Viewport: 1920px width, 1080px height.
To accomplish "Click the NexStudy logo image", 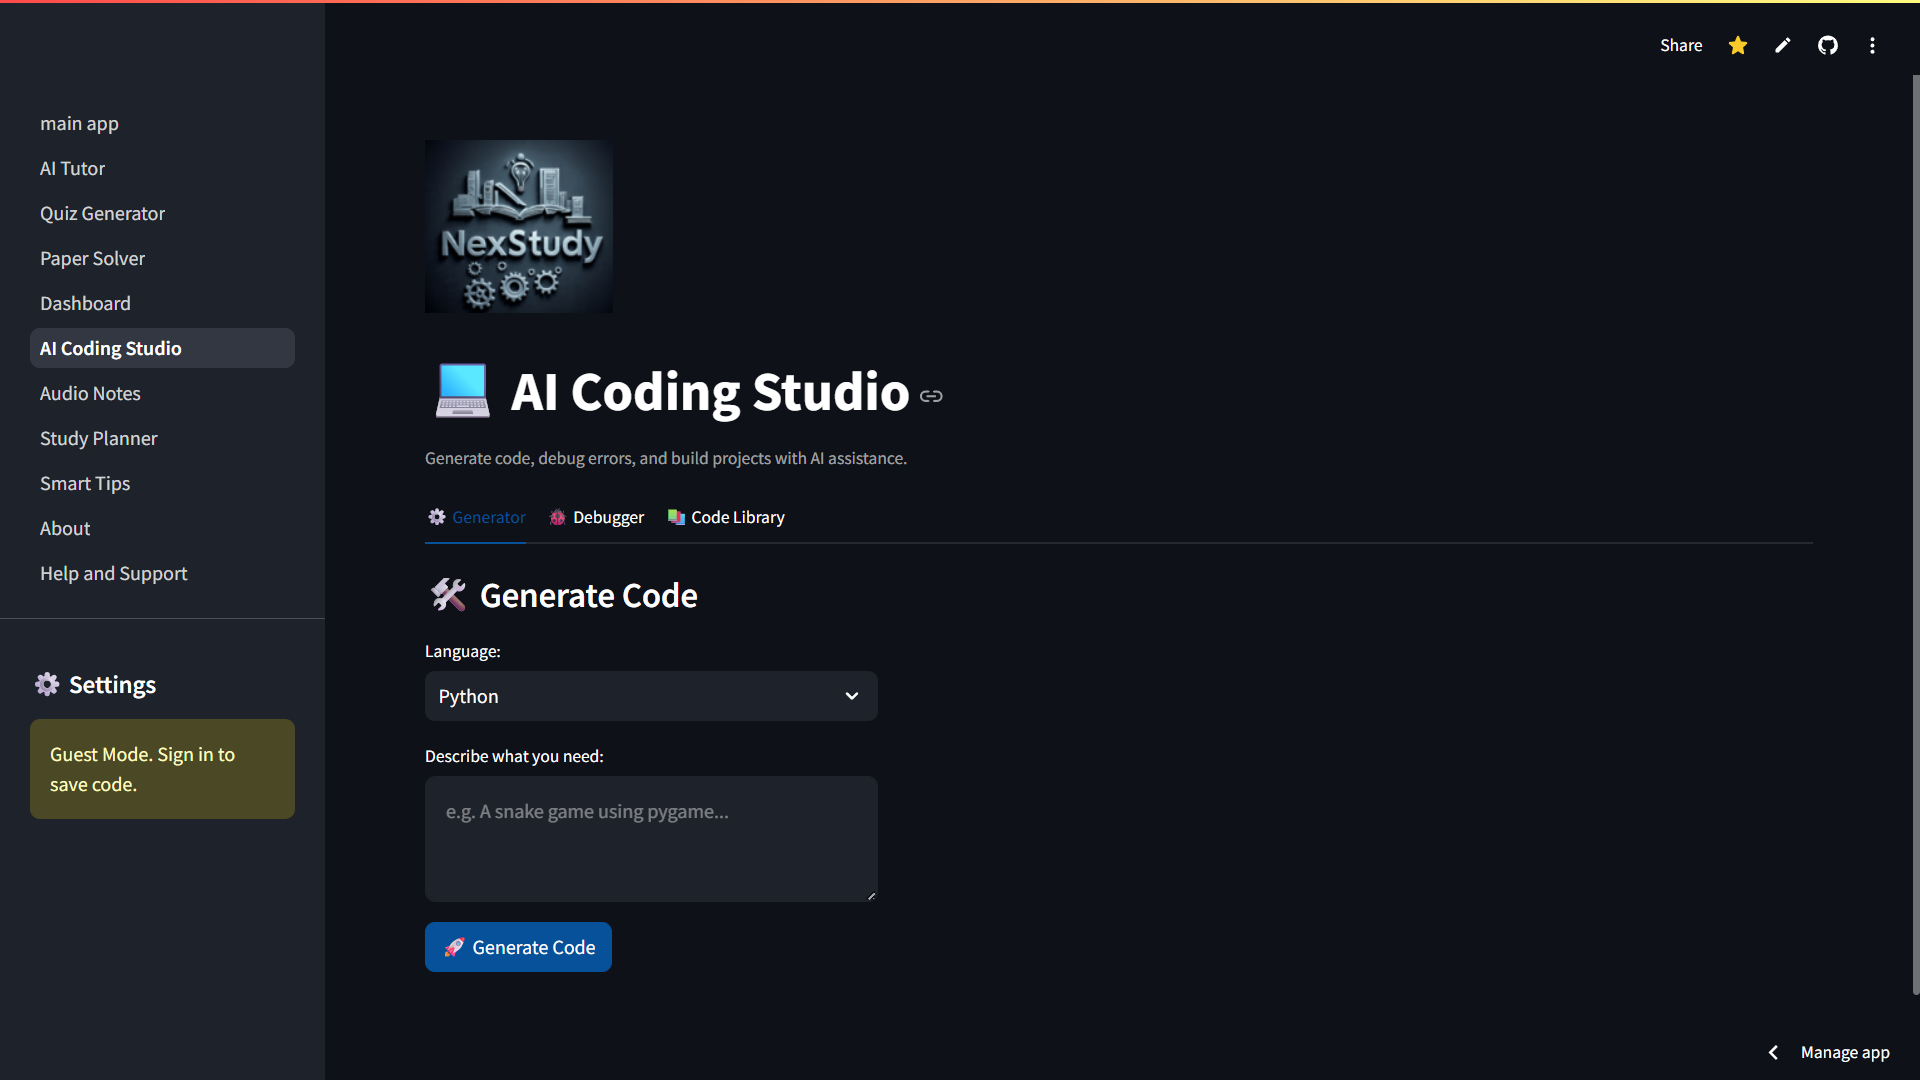I will (519, 226).
